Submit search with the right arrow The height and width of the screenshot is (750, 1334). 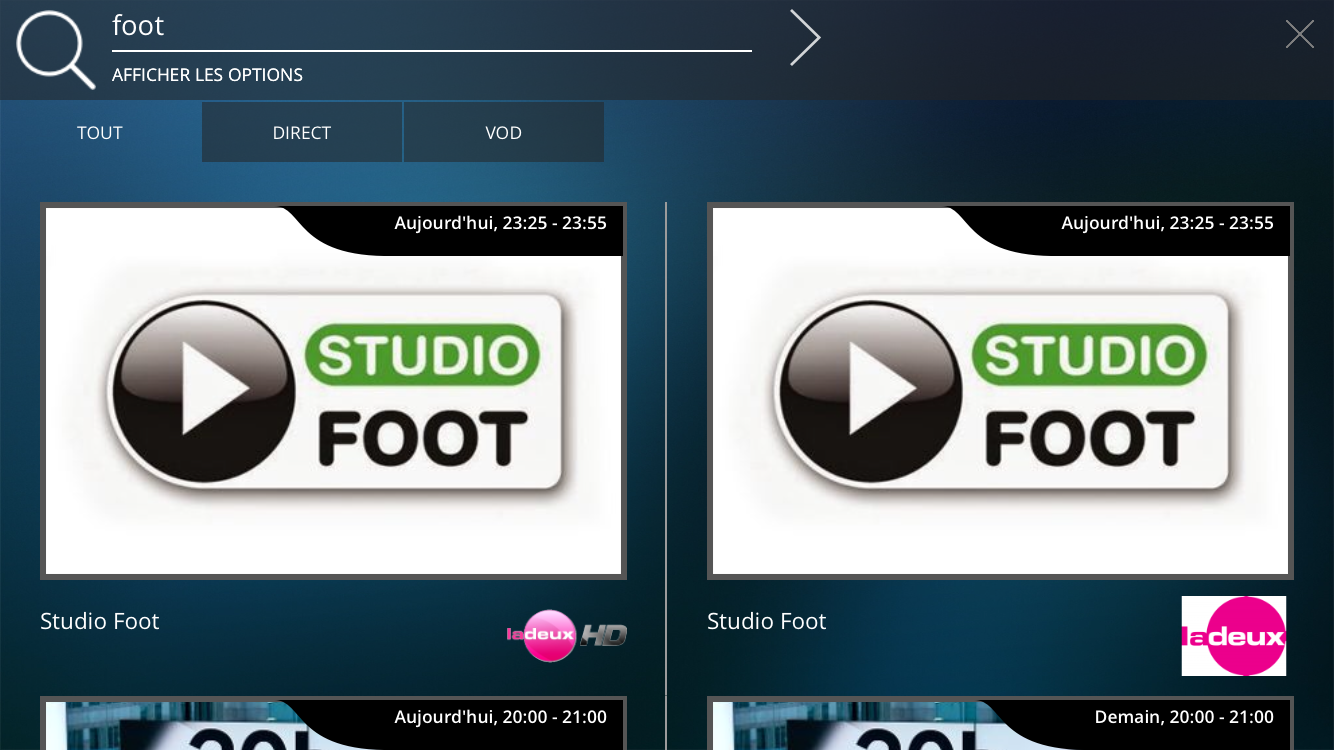pos(805,38)
